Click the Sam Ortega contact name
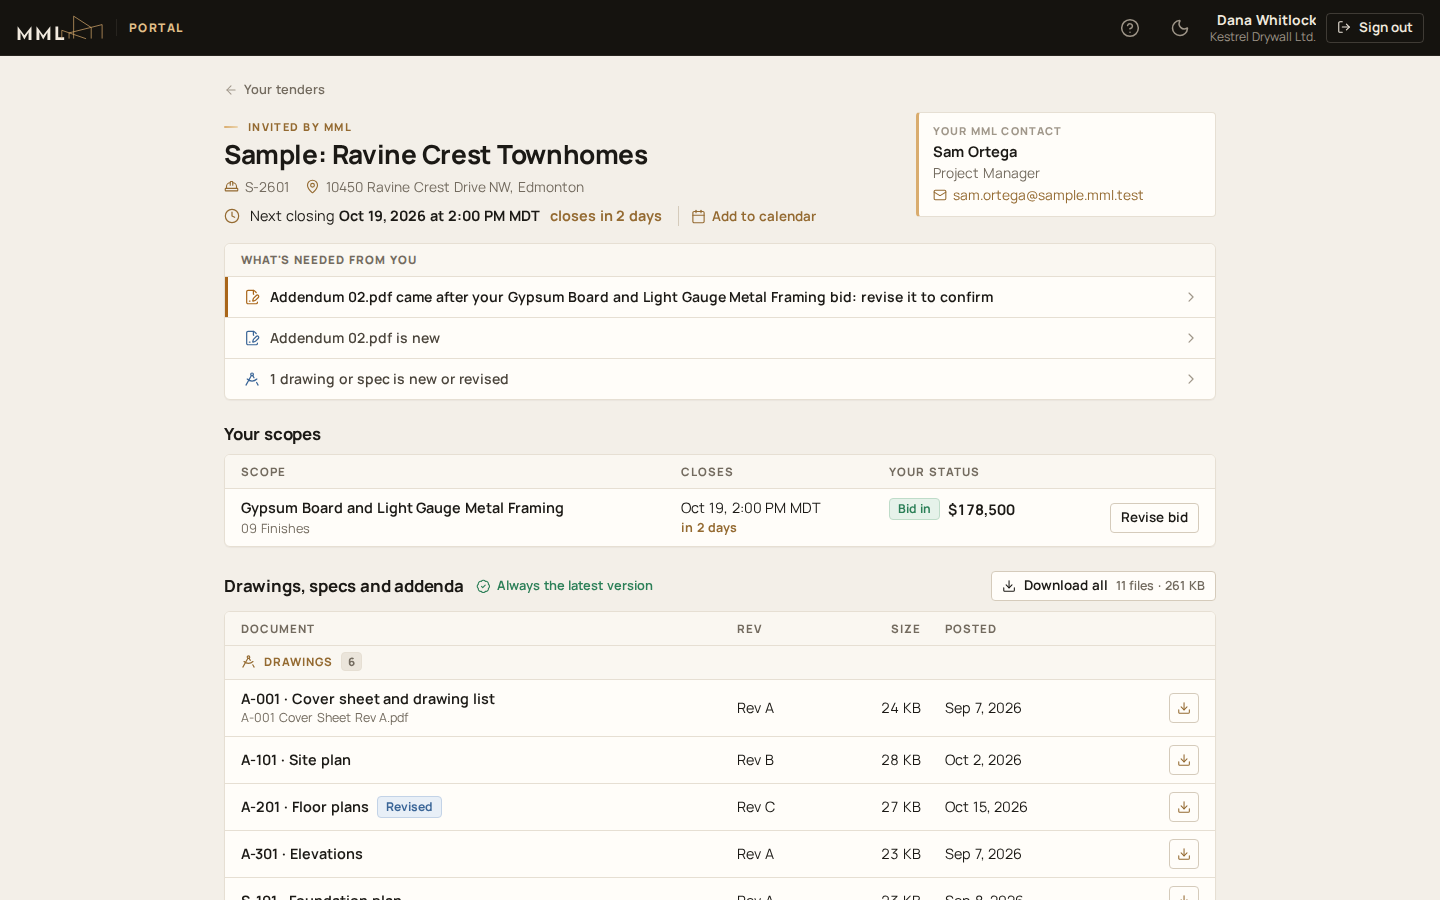 coord(975,152)
